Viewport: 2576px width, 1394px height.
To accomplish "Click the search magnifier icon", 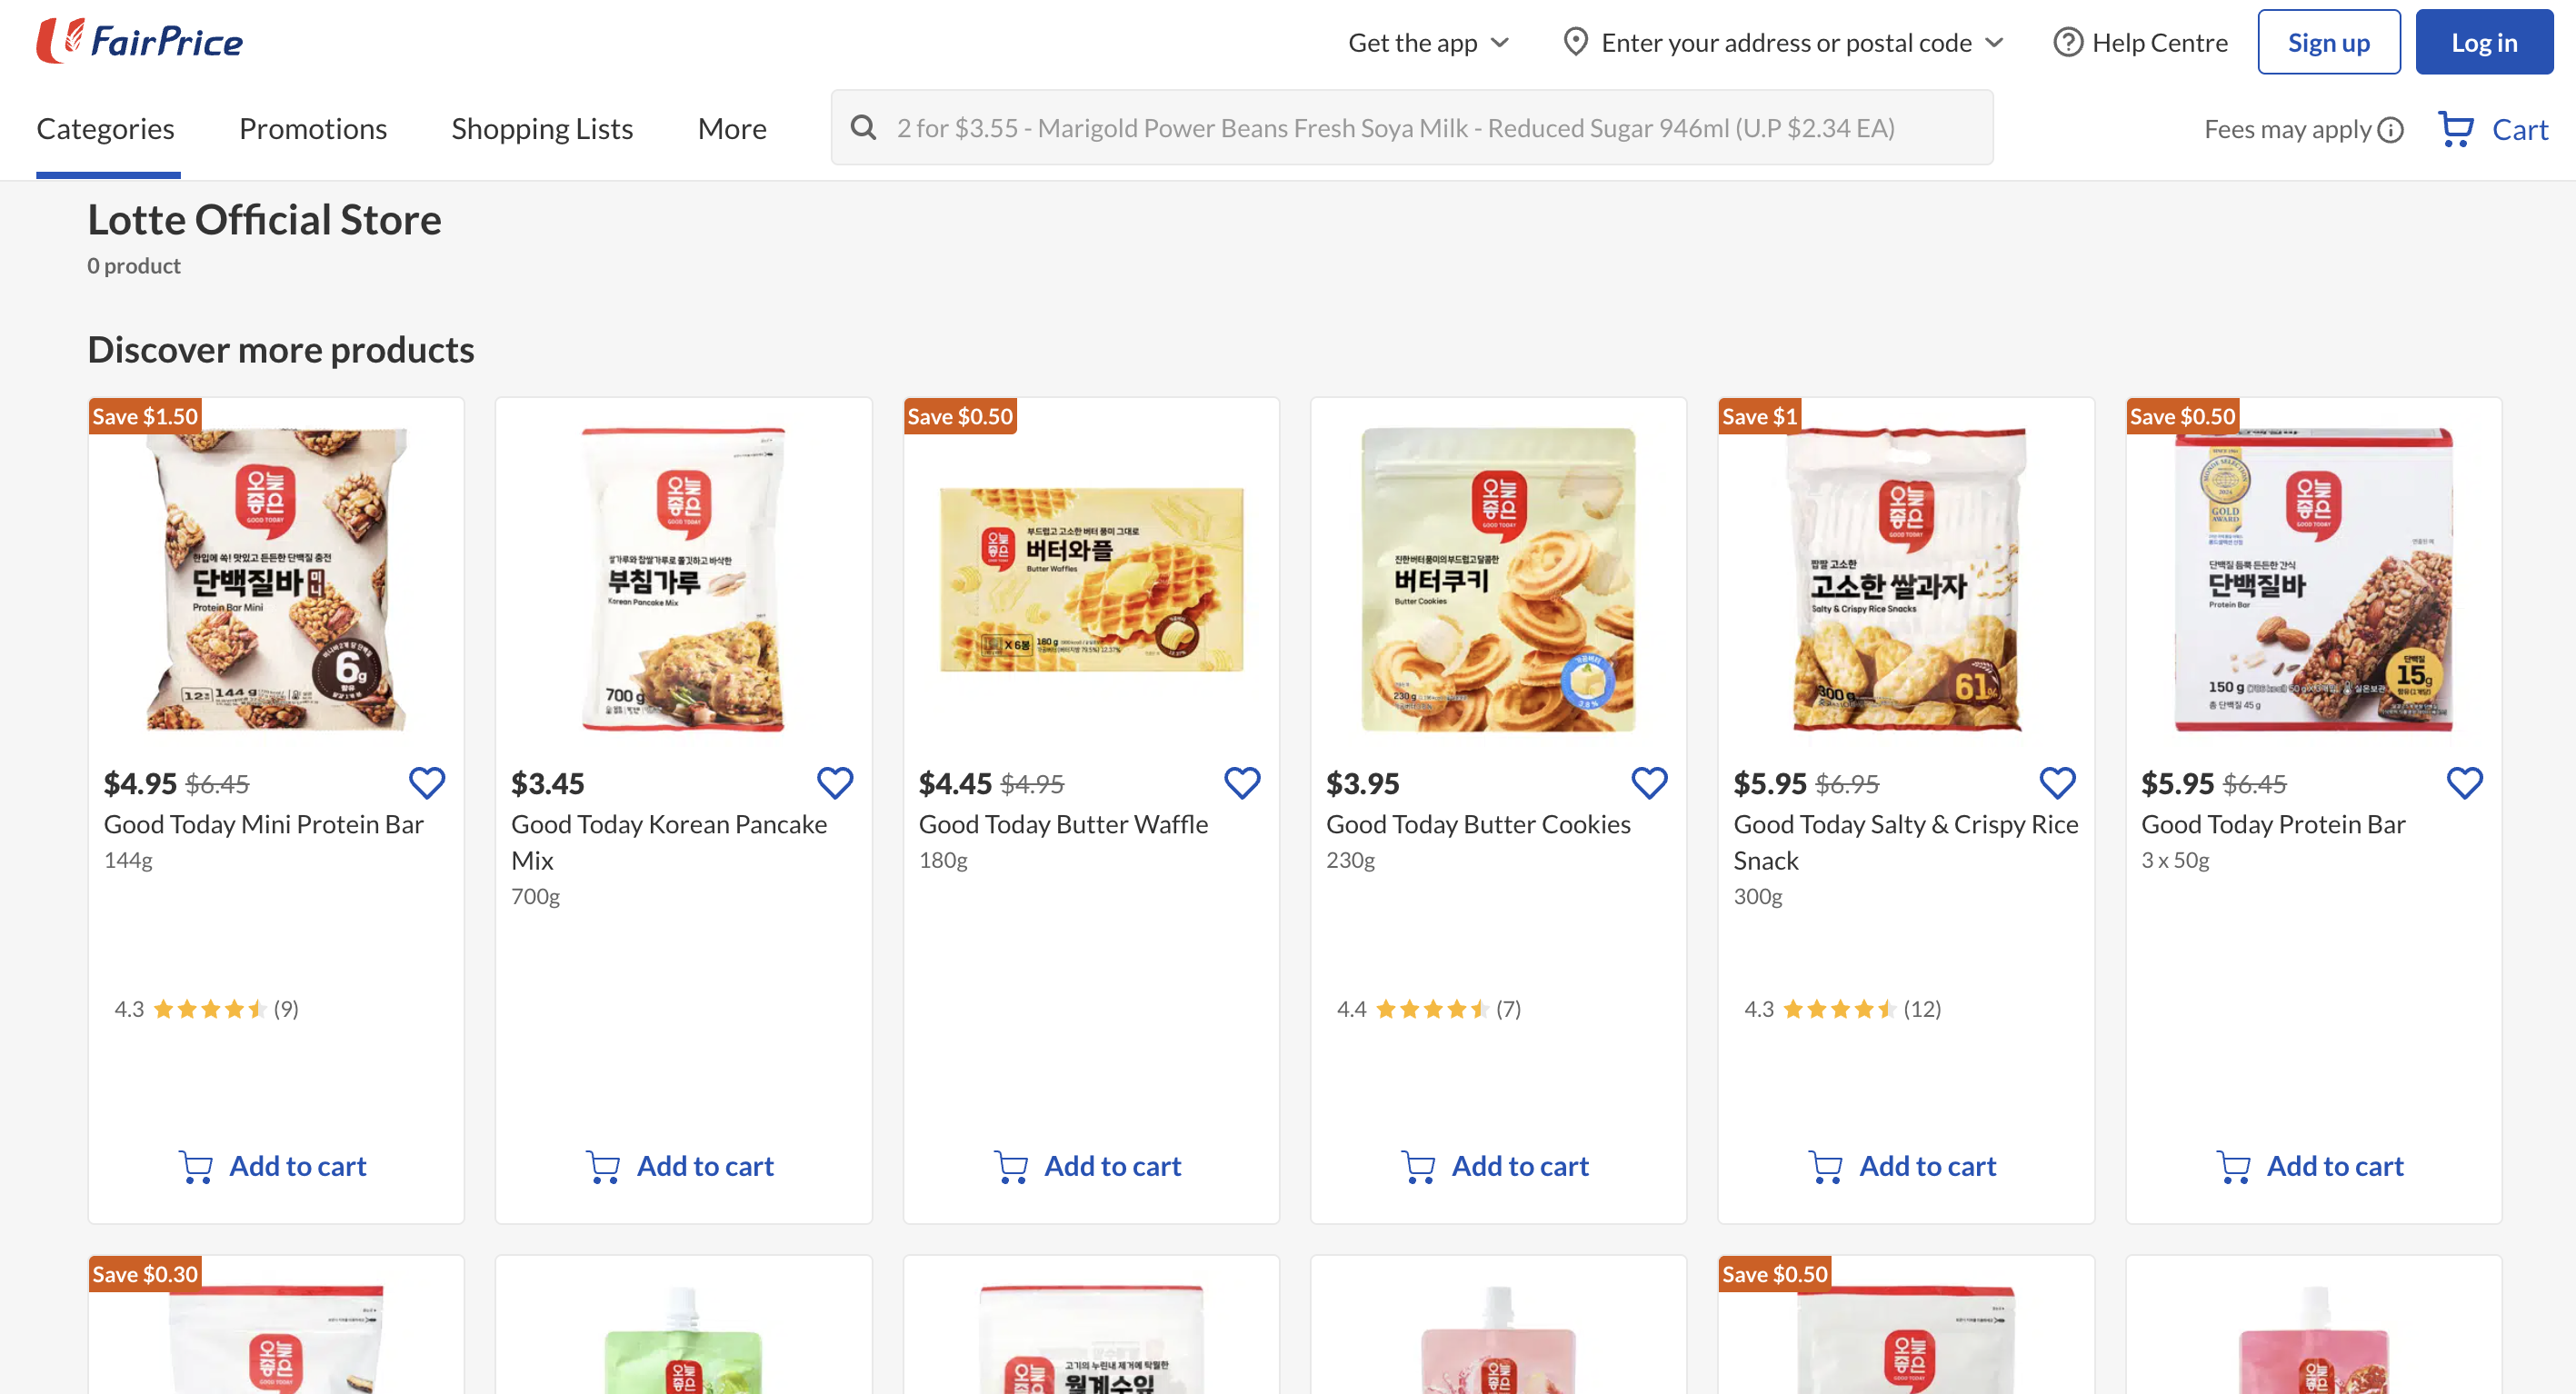I will pyautogui.click(x=863, y=127).
